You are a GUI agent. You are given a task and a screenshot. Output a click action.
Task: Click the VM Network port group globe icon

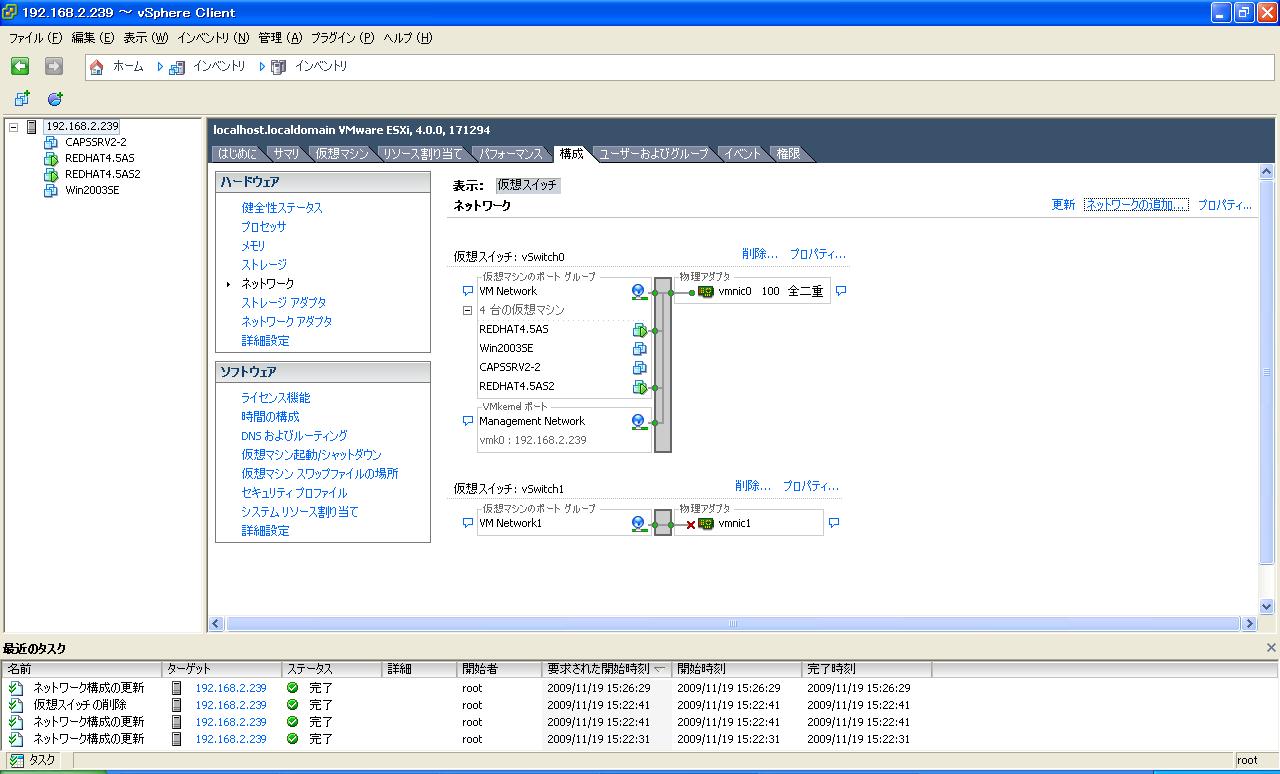pyautogui.click(x=639, y=292)
